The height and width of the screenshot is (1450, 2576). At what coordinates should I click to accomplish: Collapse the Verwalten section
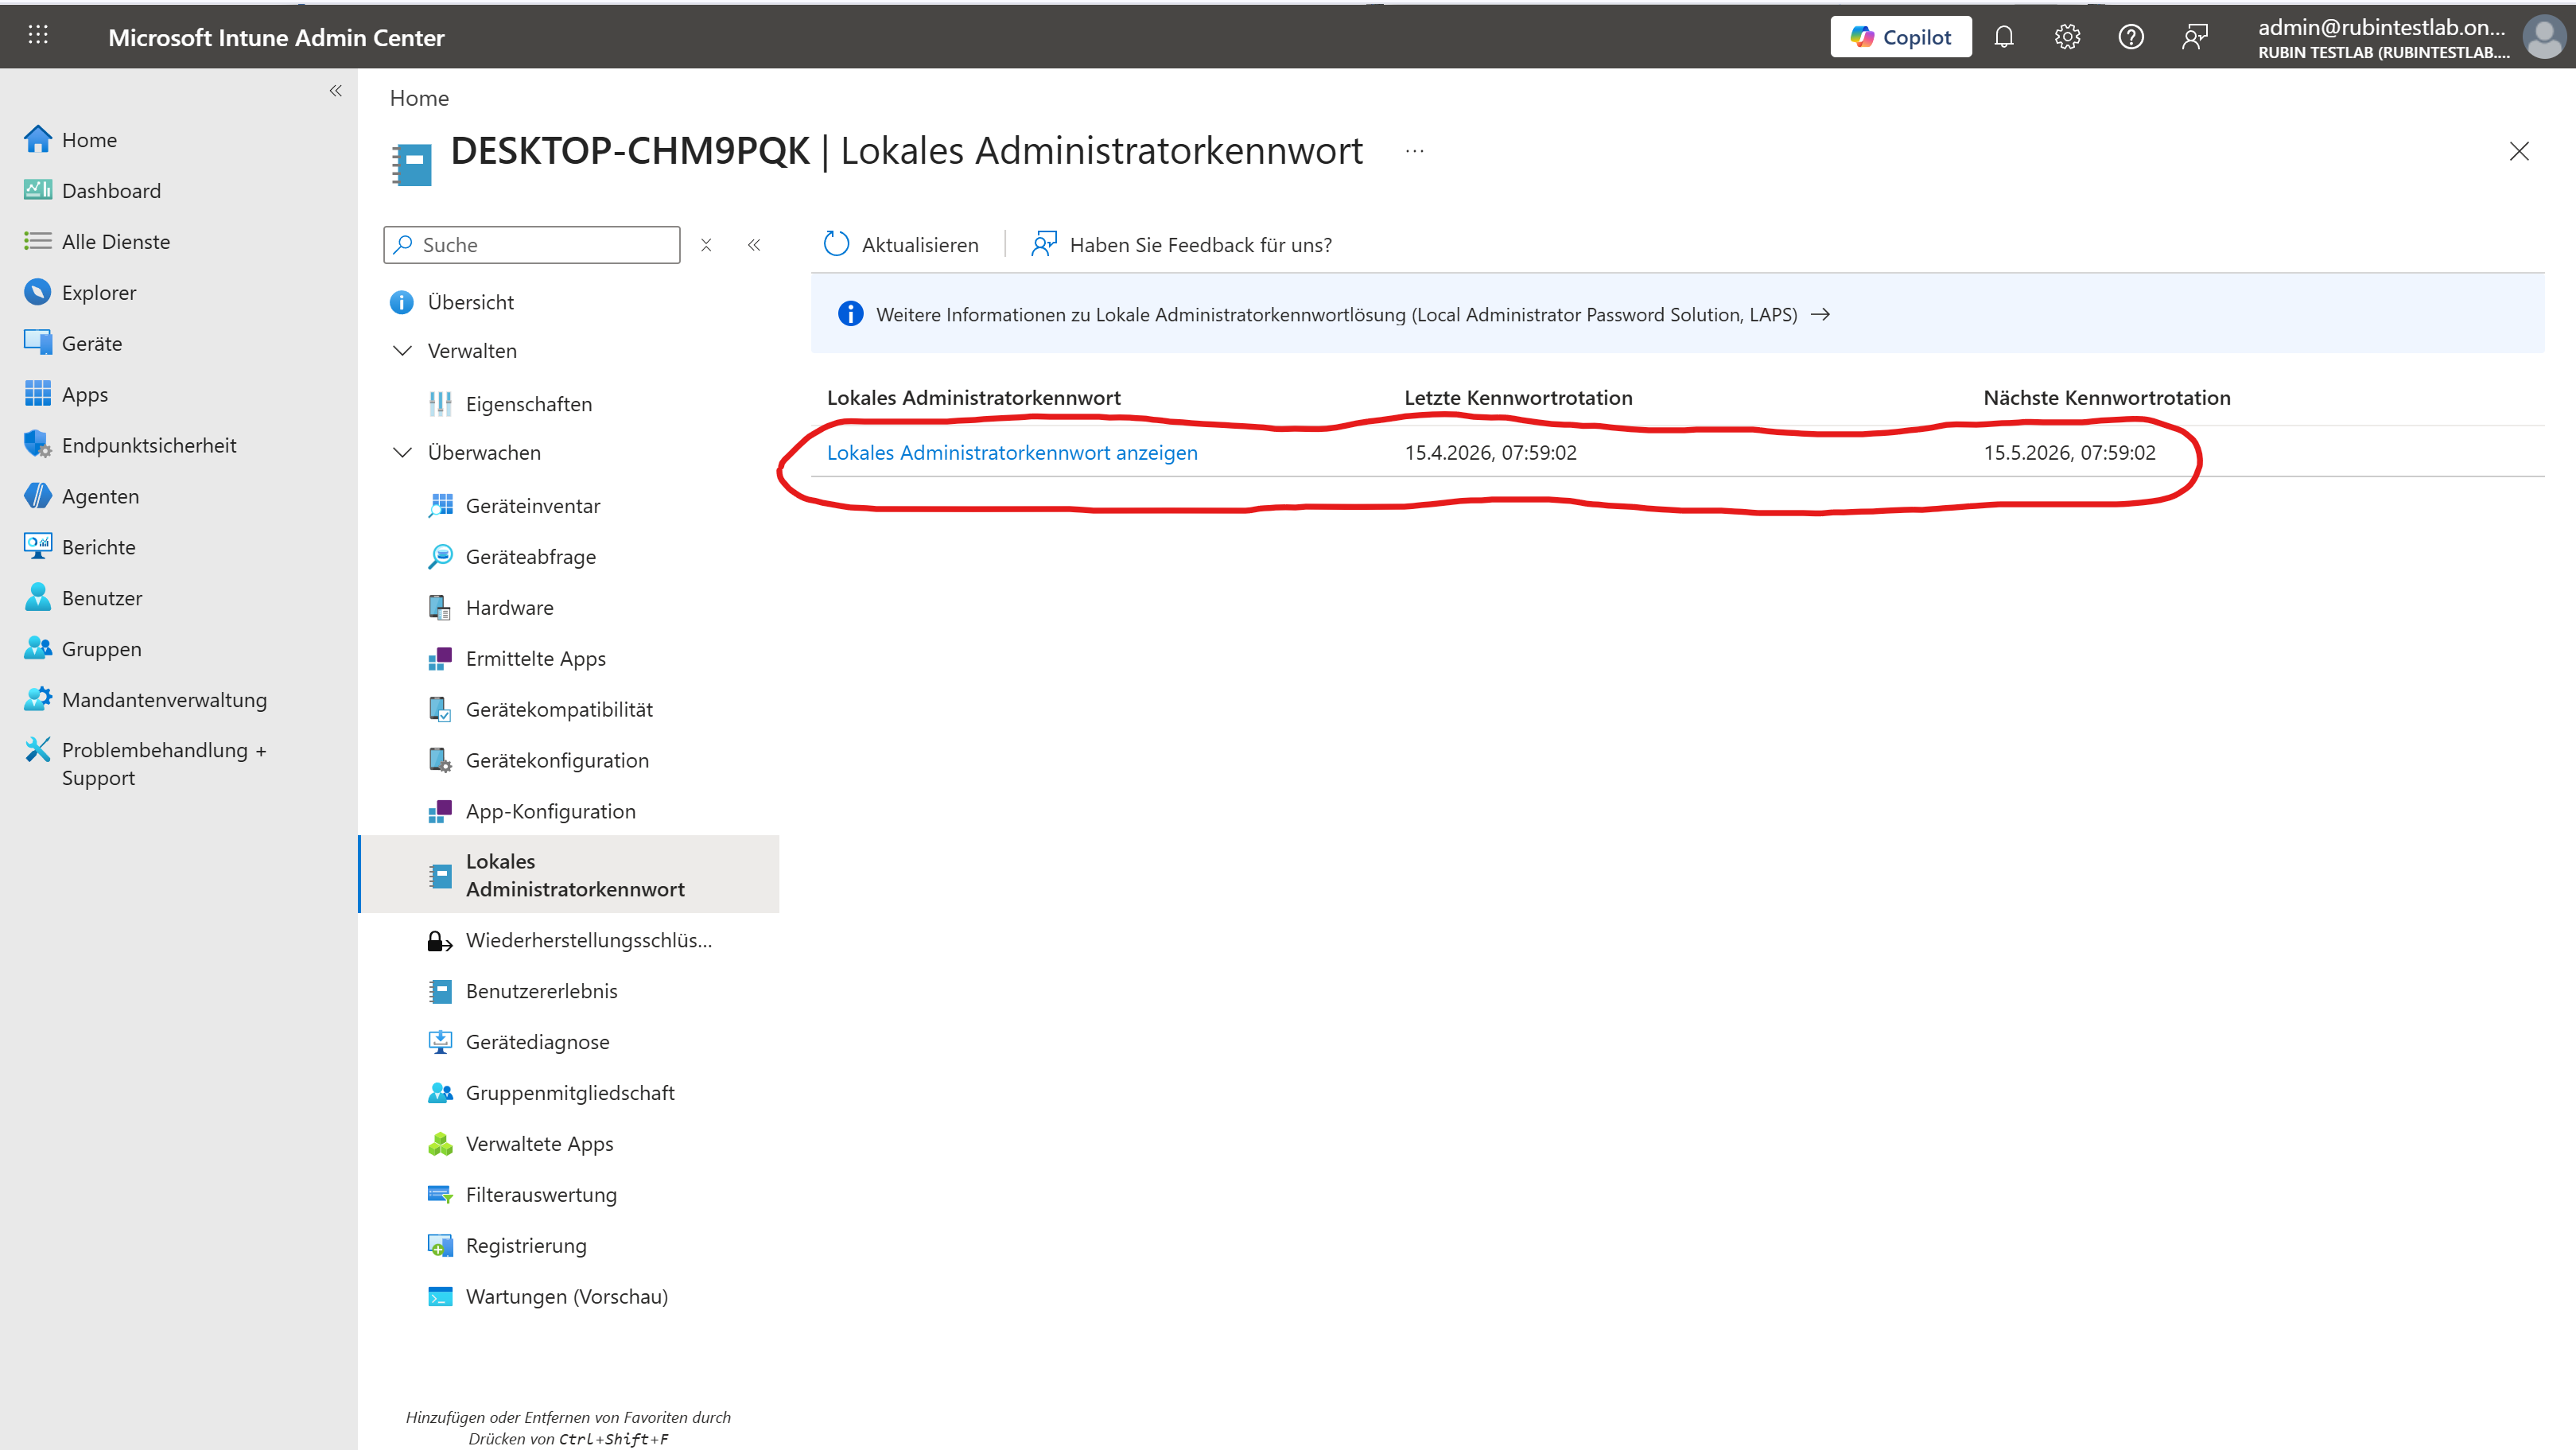[x=402, y=351]
